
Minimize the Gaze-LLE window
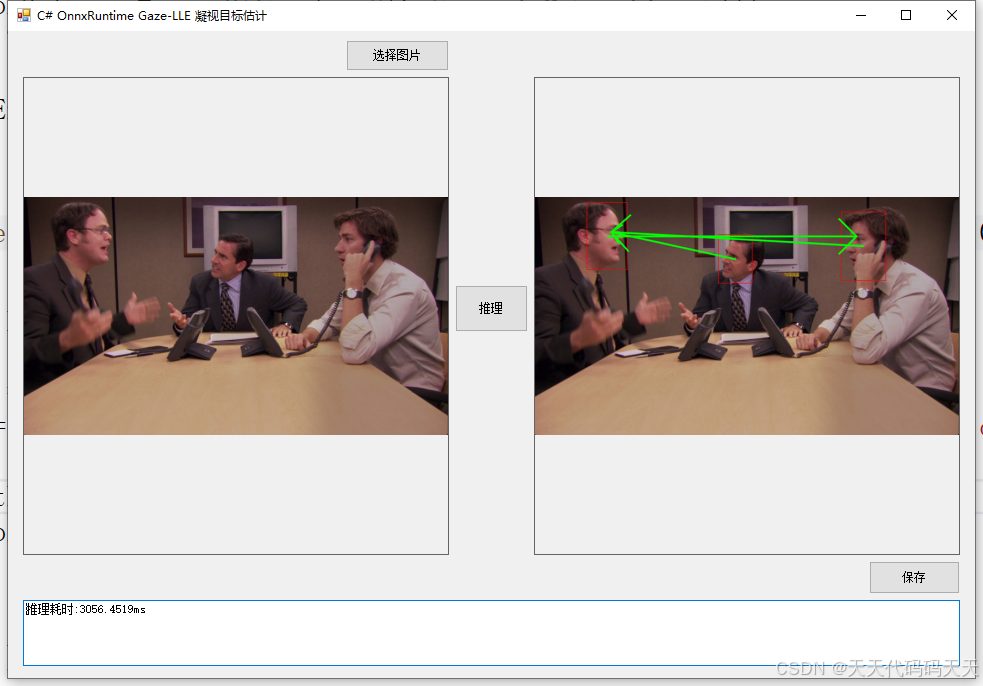861,15
